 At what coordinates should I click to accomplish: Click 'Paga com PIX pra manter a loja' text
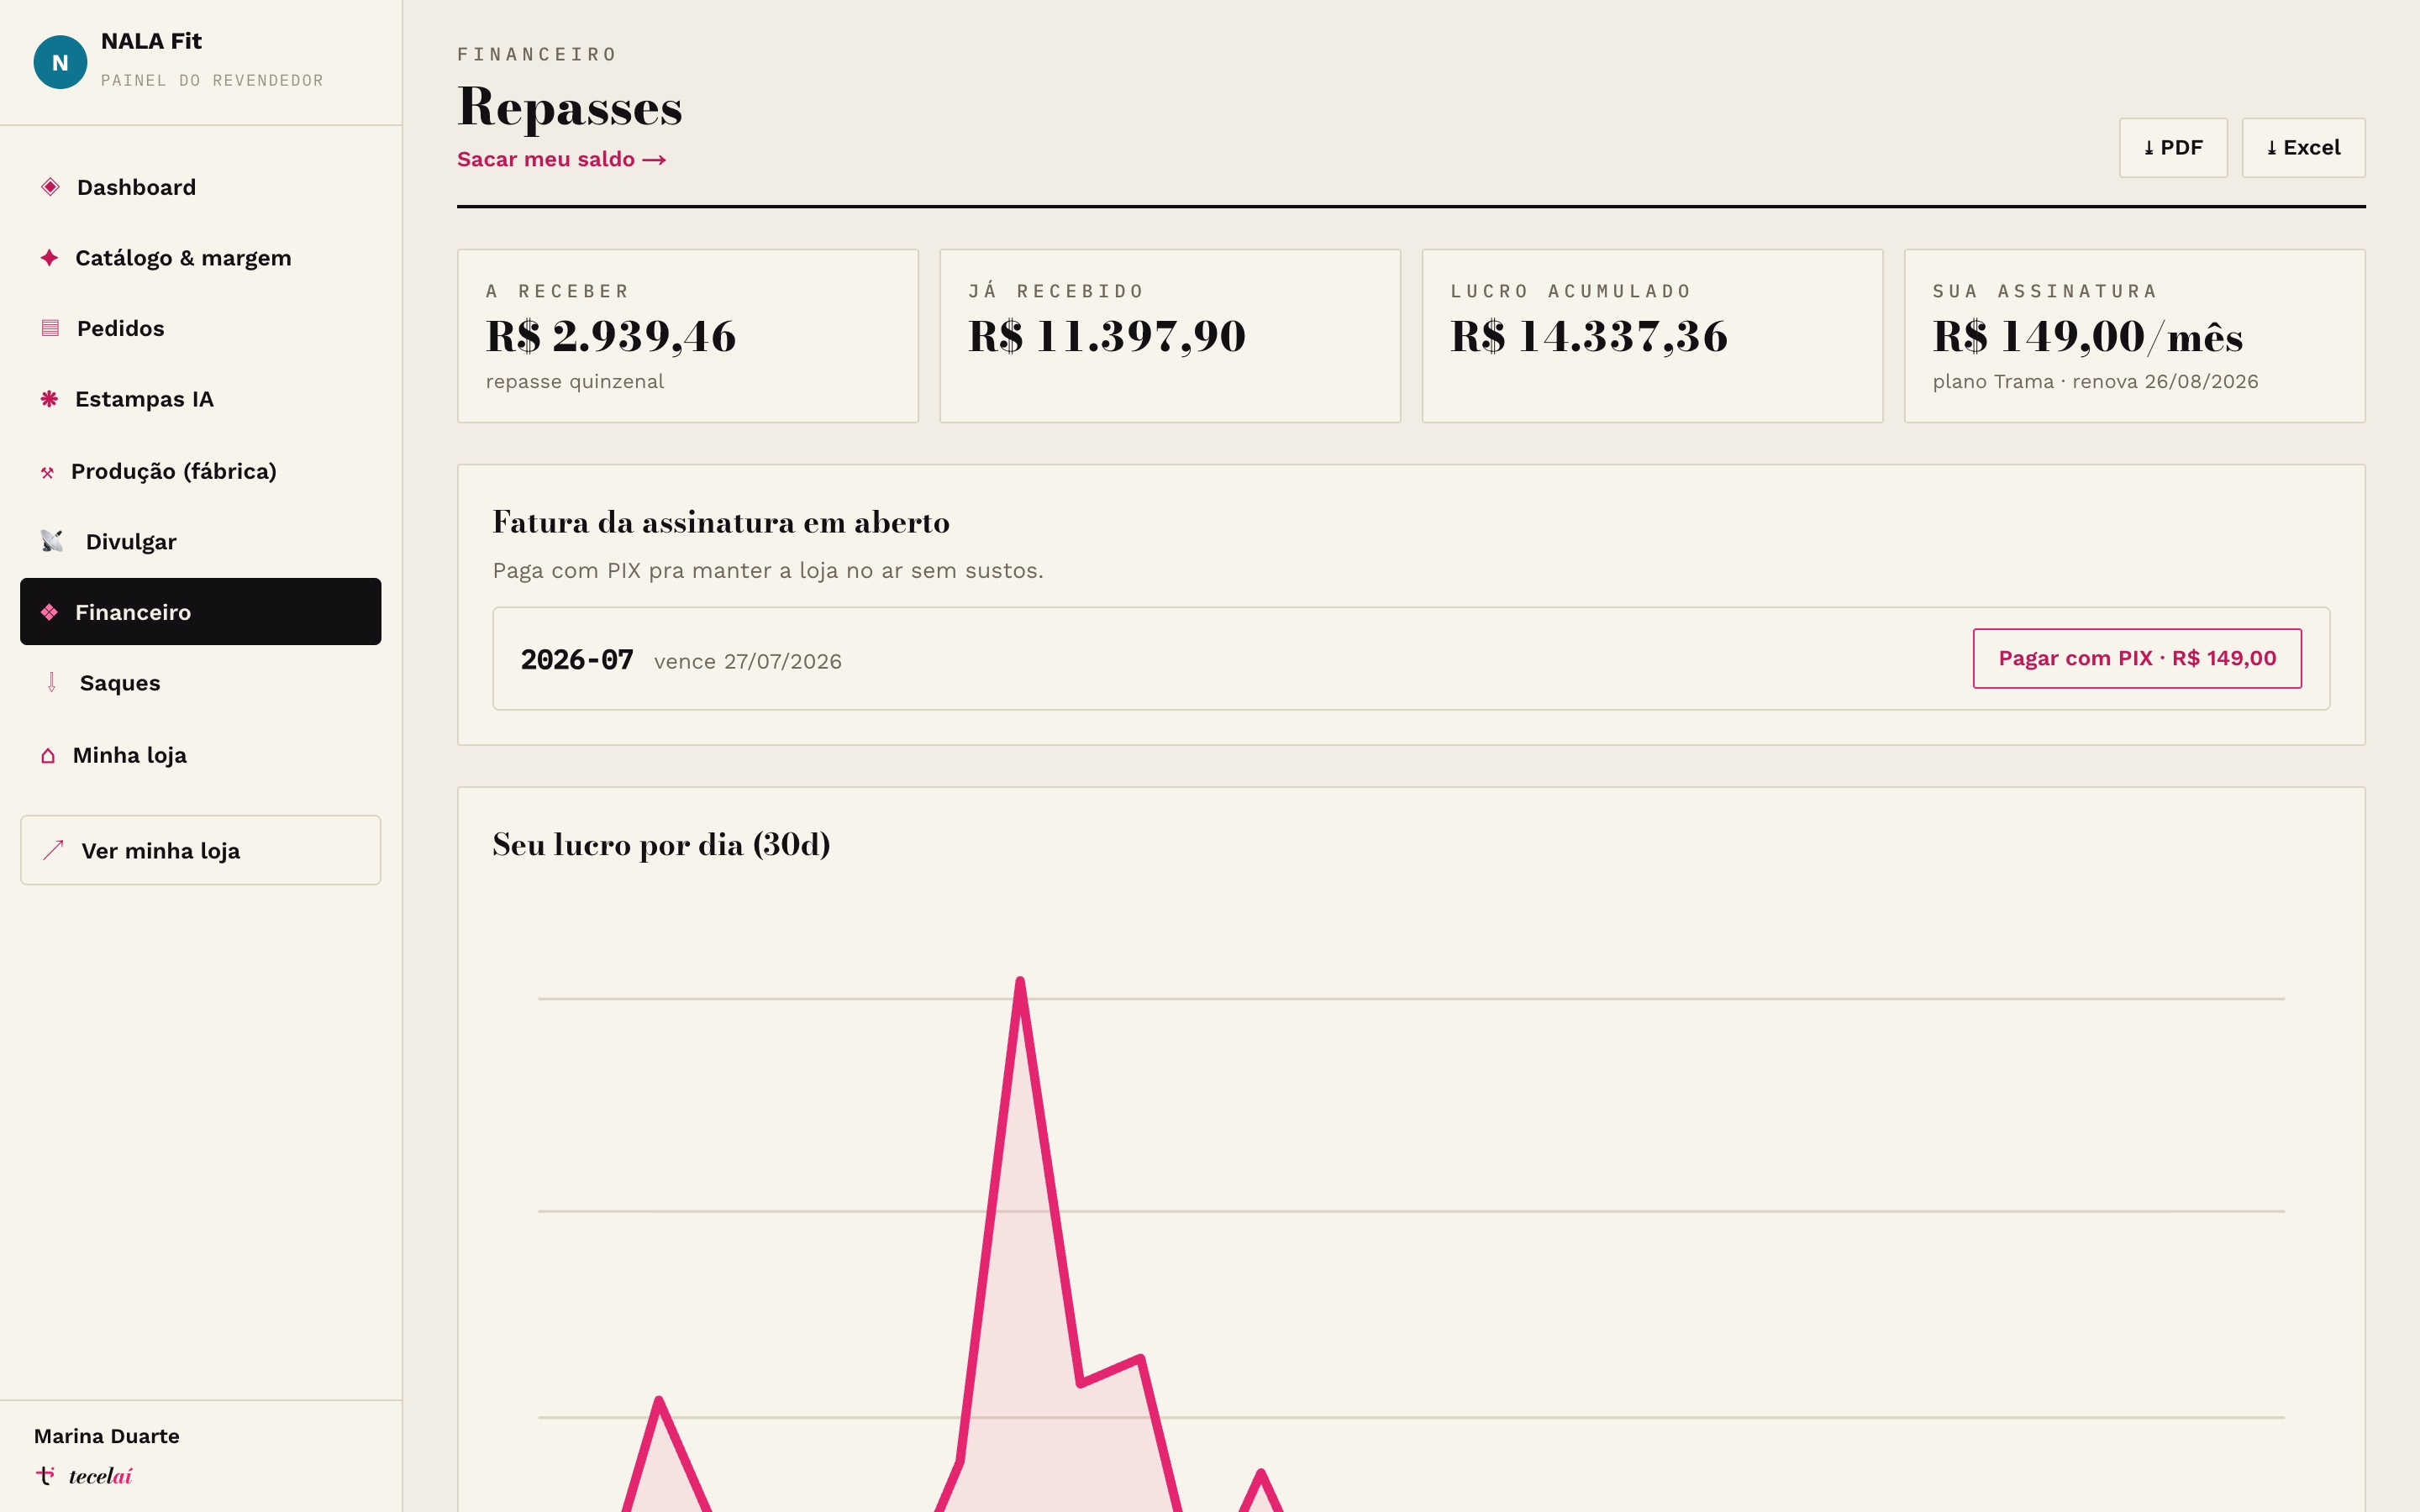[x=767, y=571]
